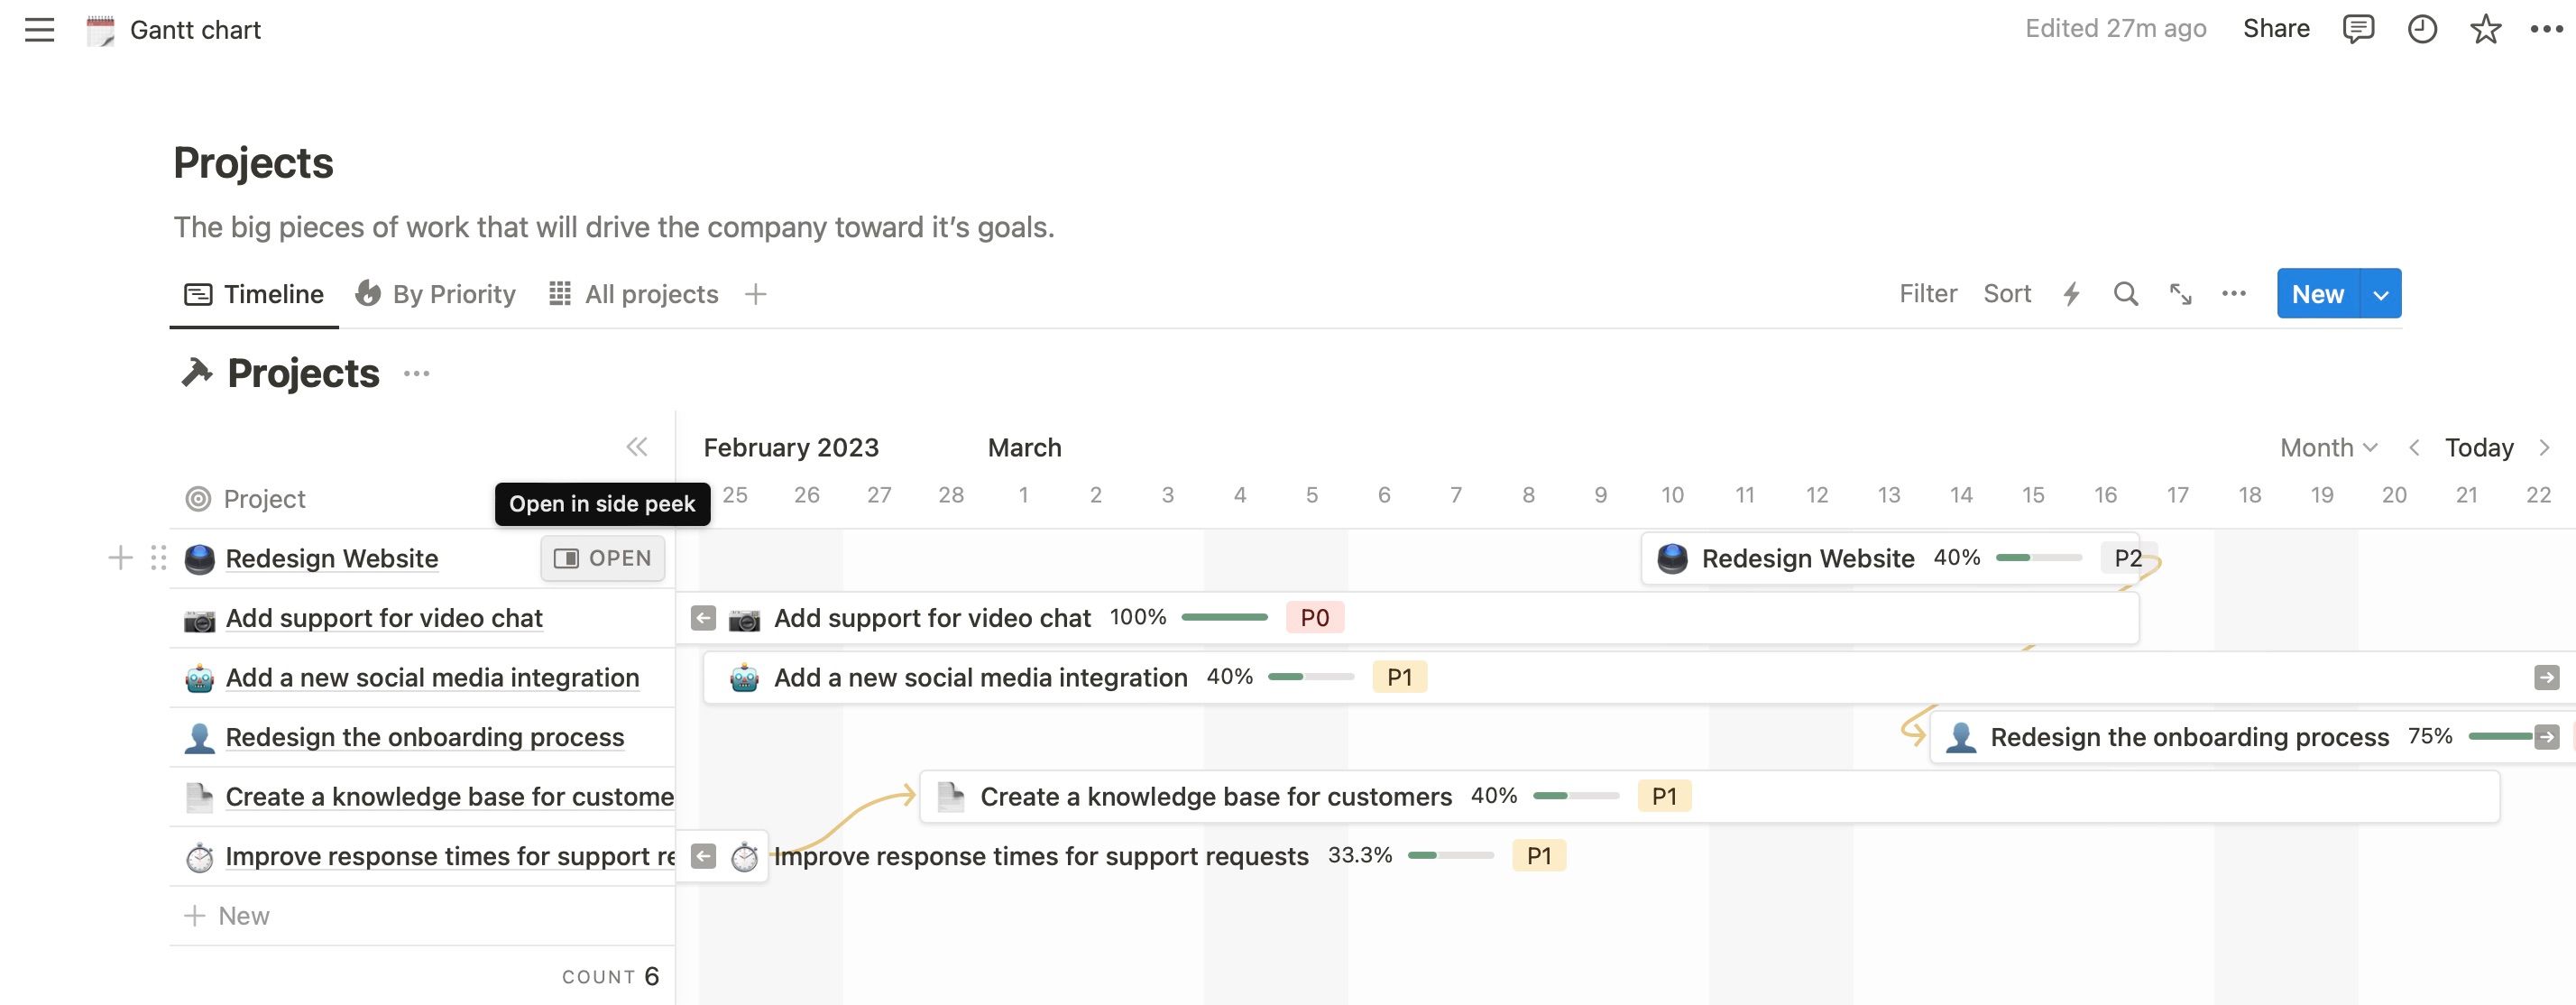Open page history clock icon
Screen dimensions: 2576x1005
coord(2421,29)
